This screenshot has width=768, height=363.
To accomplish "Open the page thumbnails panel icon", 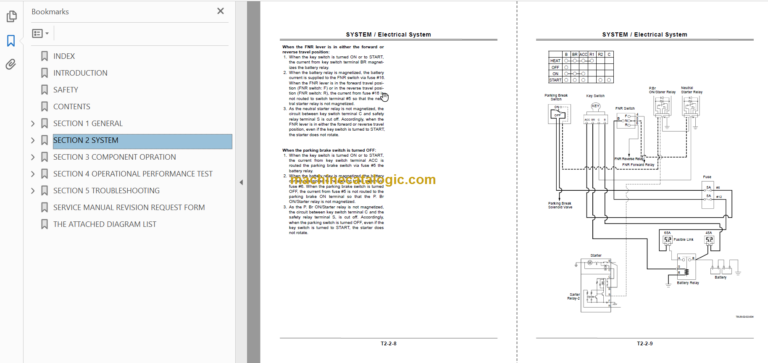I will (11, 16).
